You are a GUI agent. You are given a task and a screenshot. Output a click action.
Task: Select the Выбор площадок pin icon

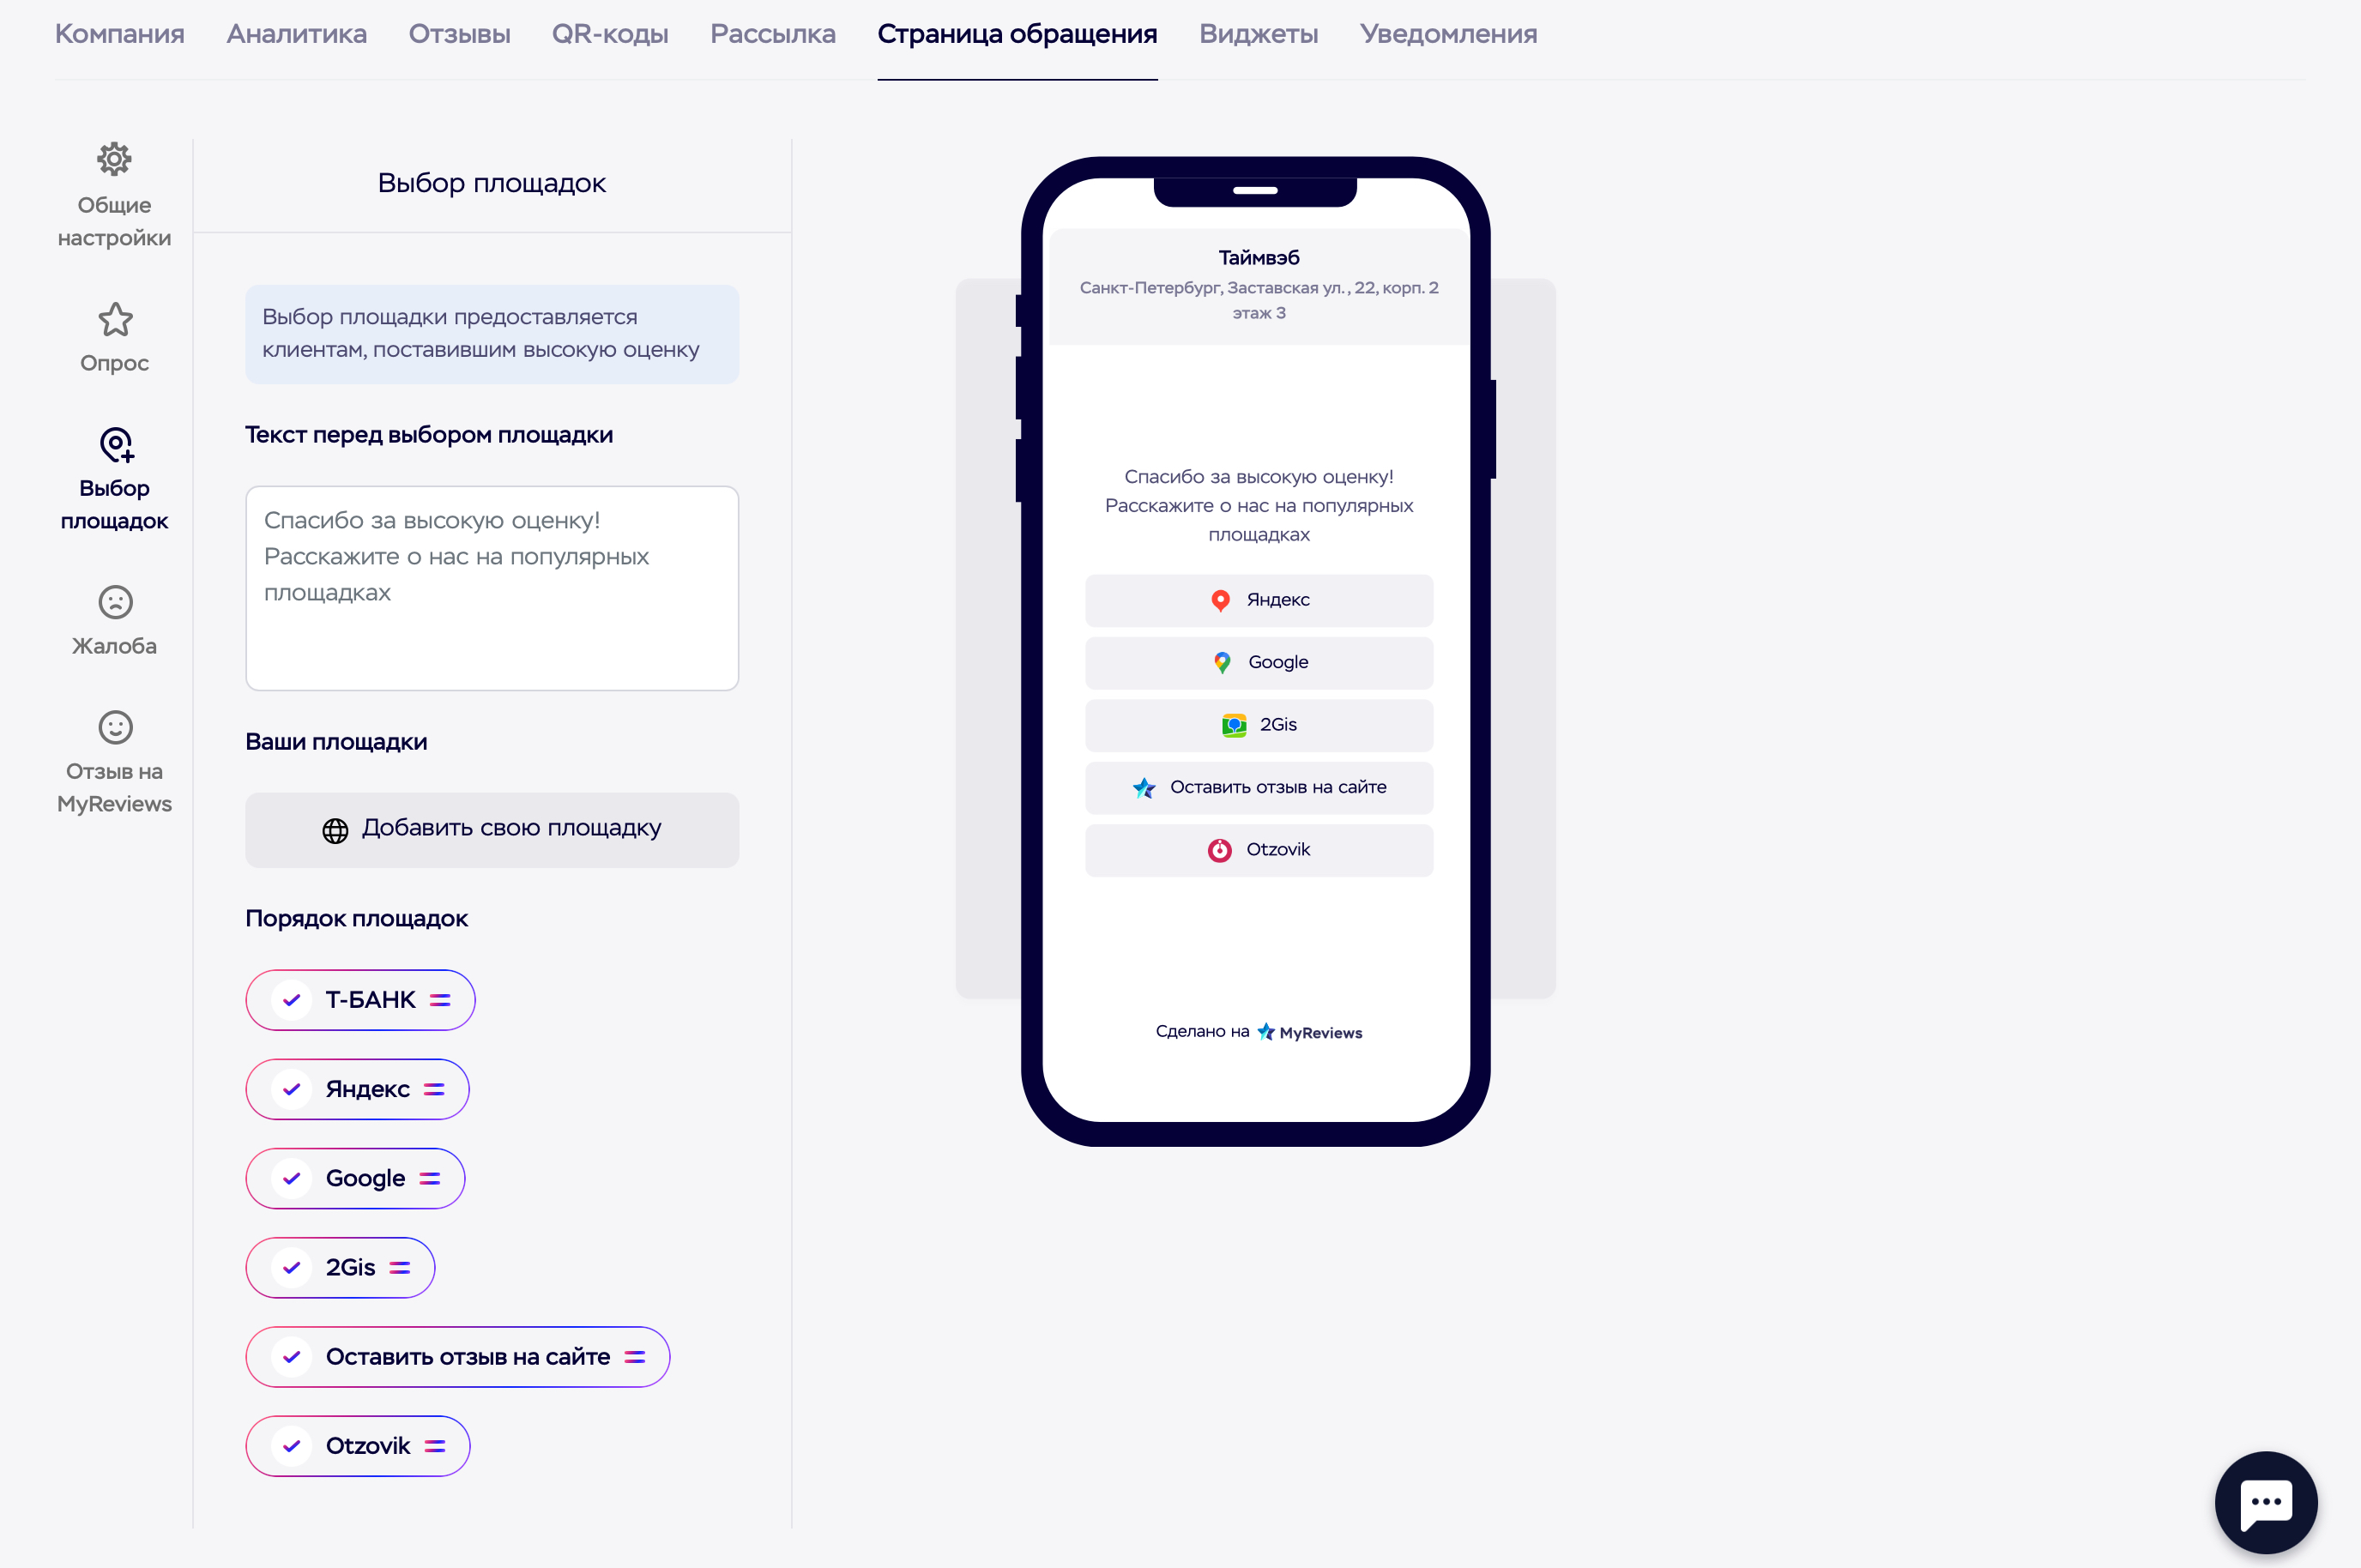(116, 445)
